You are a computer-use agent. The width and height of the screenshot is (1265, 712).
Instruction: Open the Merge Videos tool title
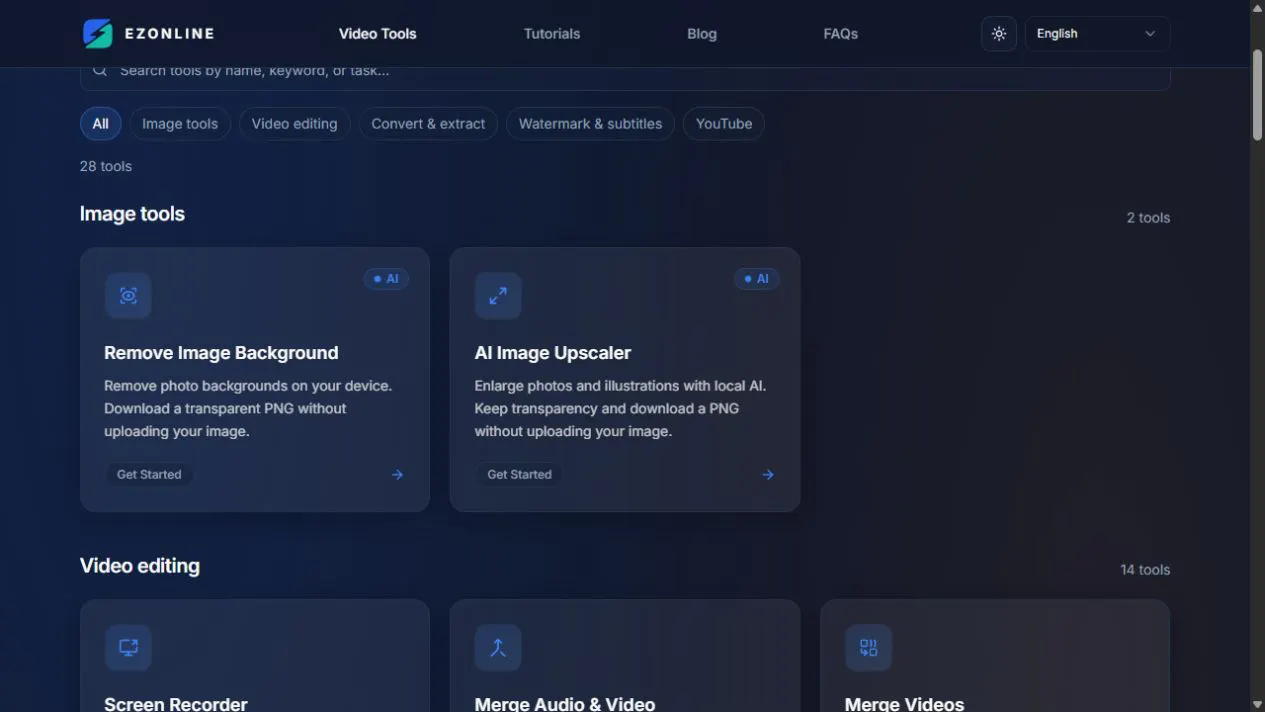point(905,704)
